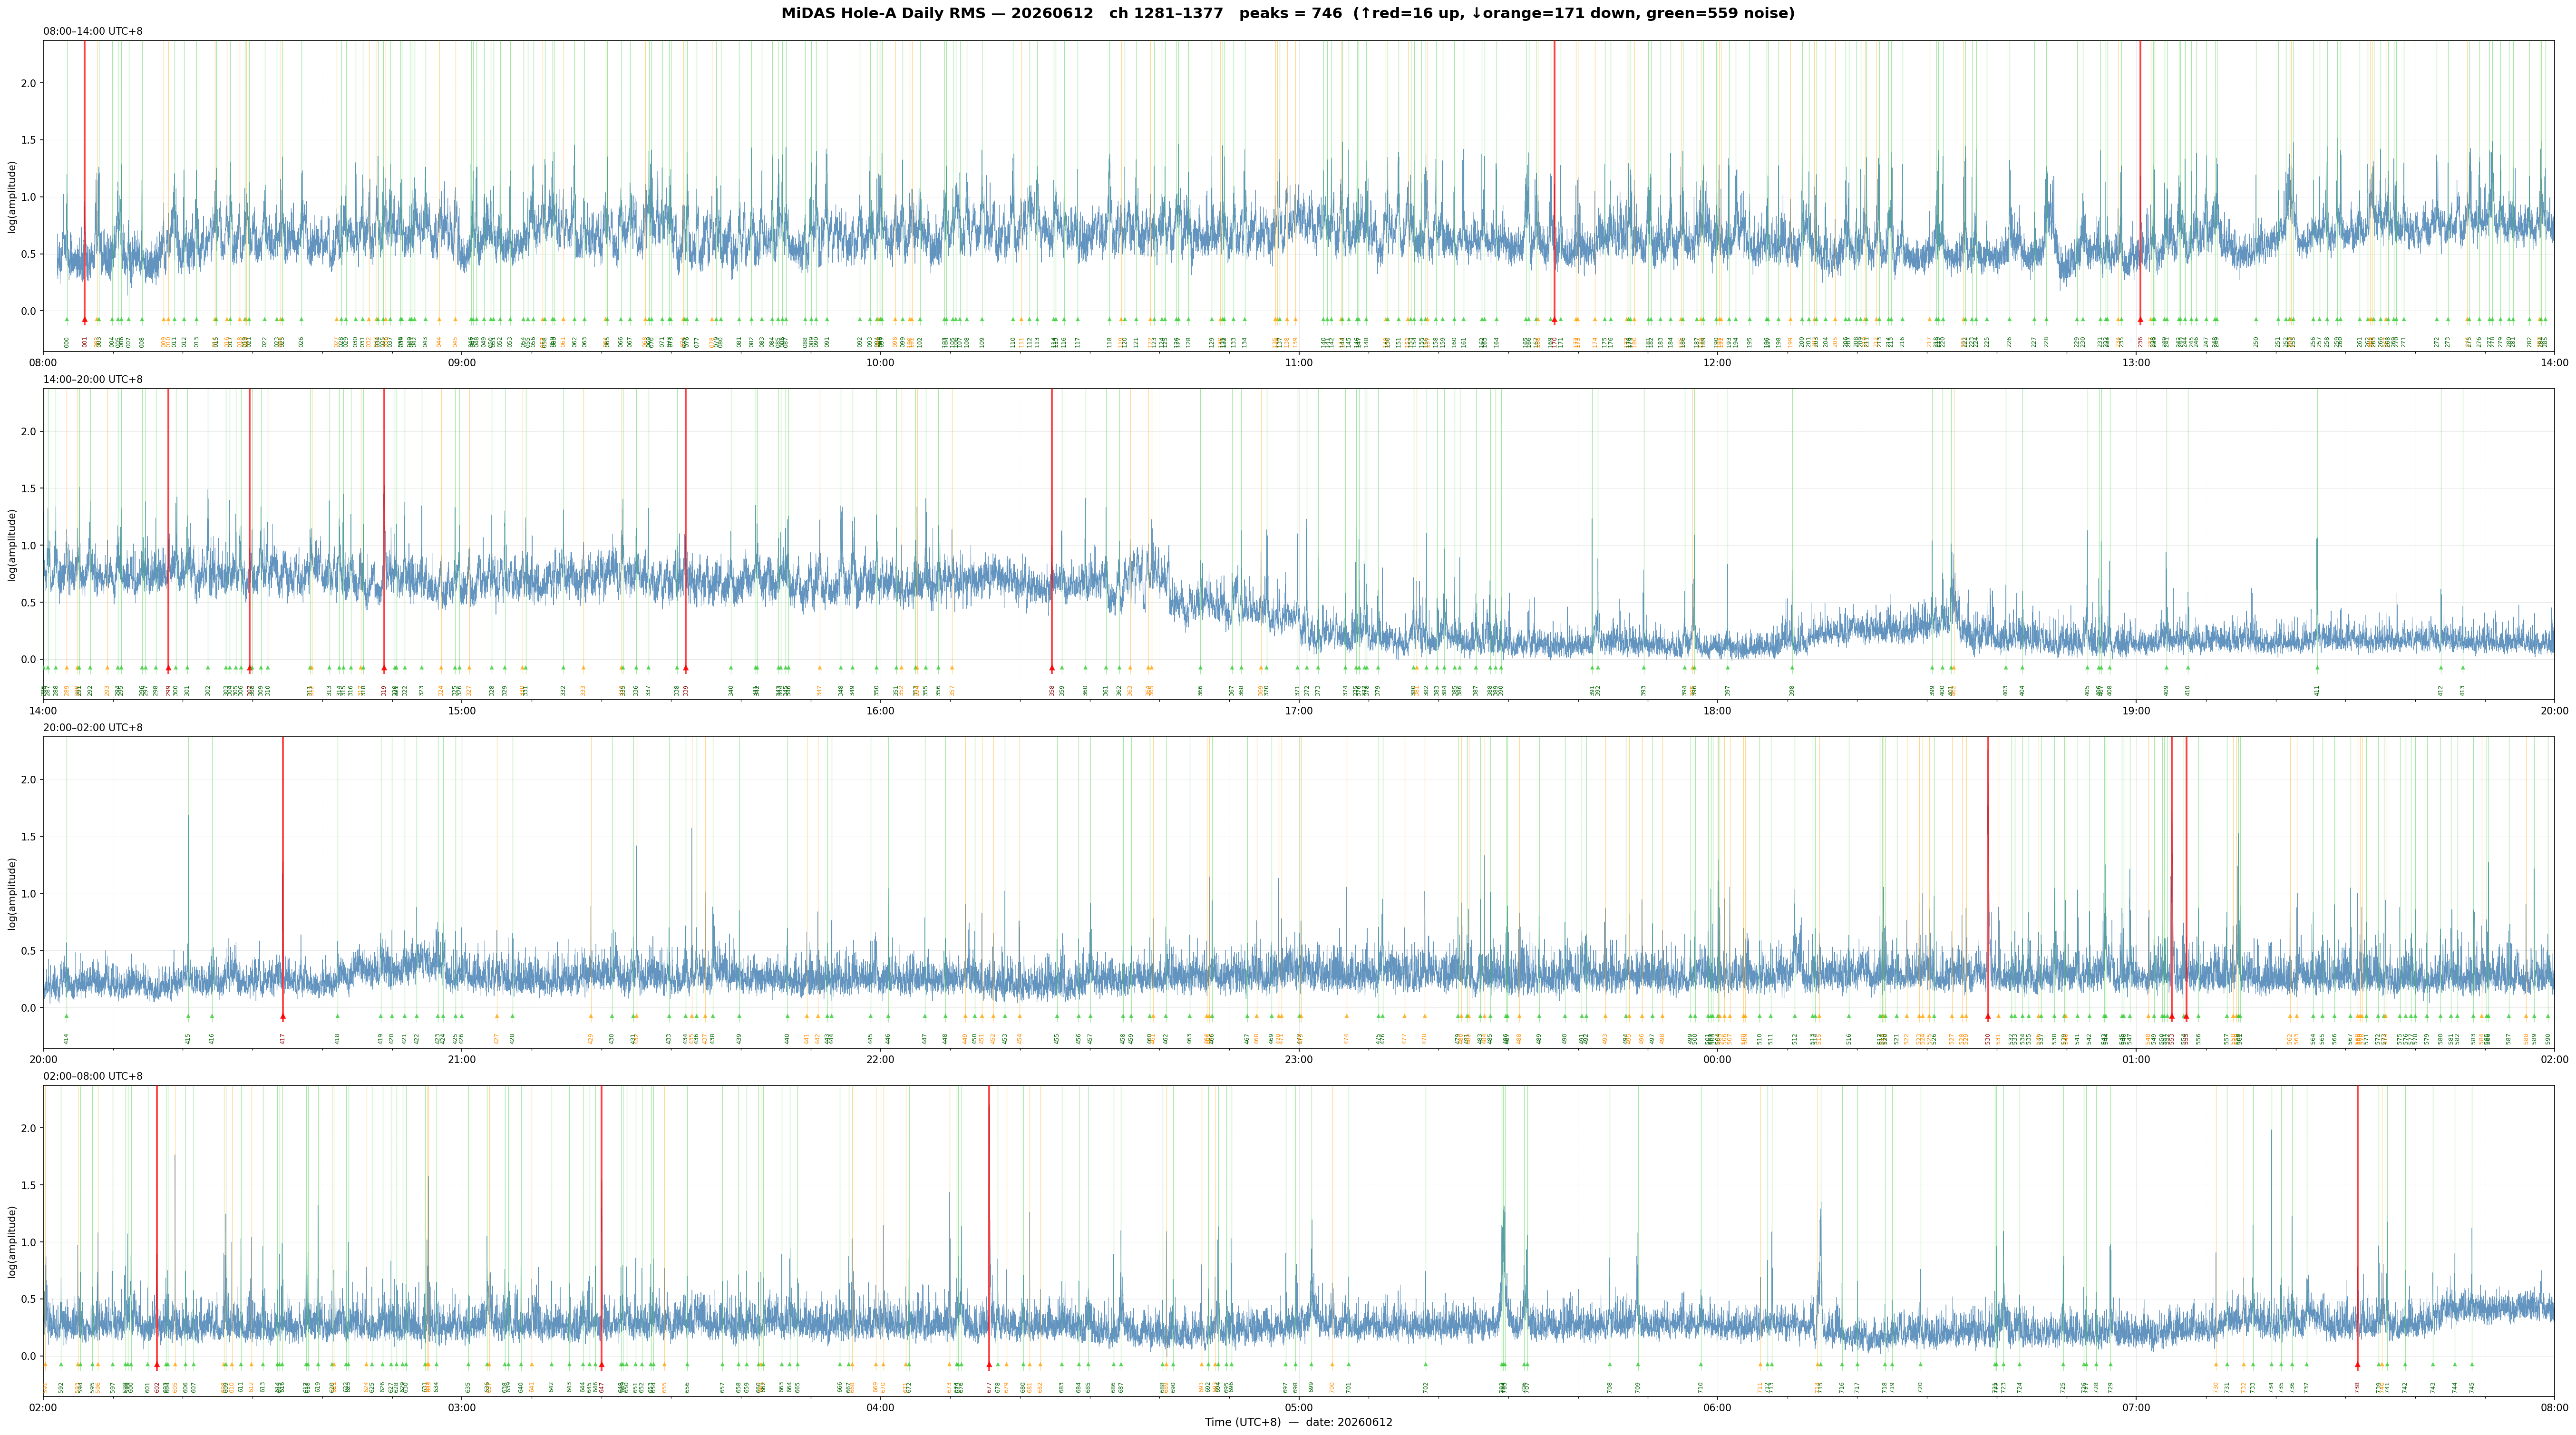
Task: Click the 06:00 time tick label
Action: pyautogui.click(x=1717, y=1407)
